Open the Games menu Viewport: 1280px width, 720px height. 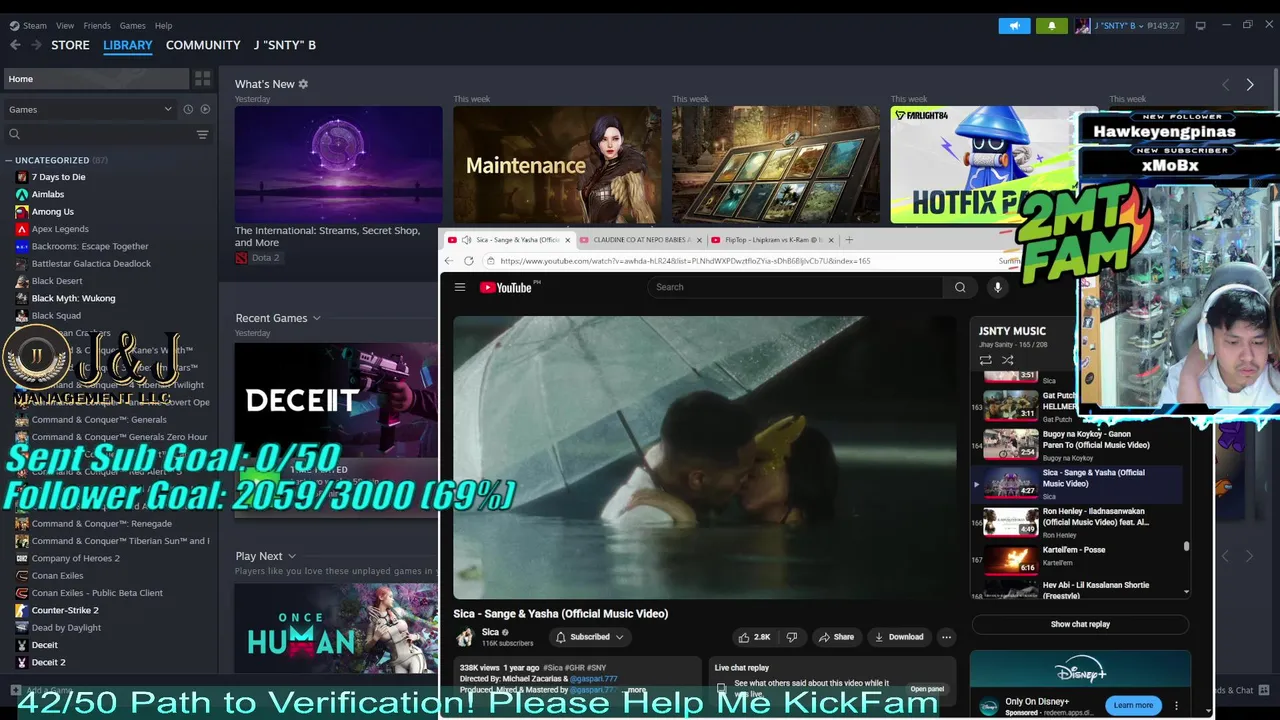click(132, 26)
